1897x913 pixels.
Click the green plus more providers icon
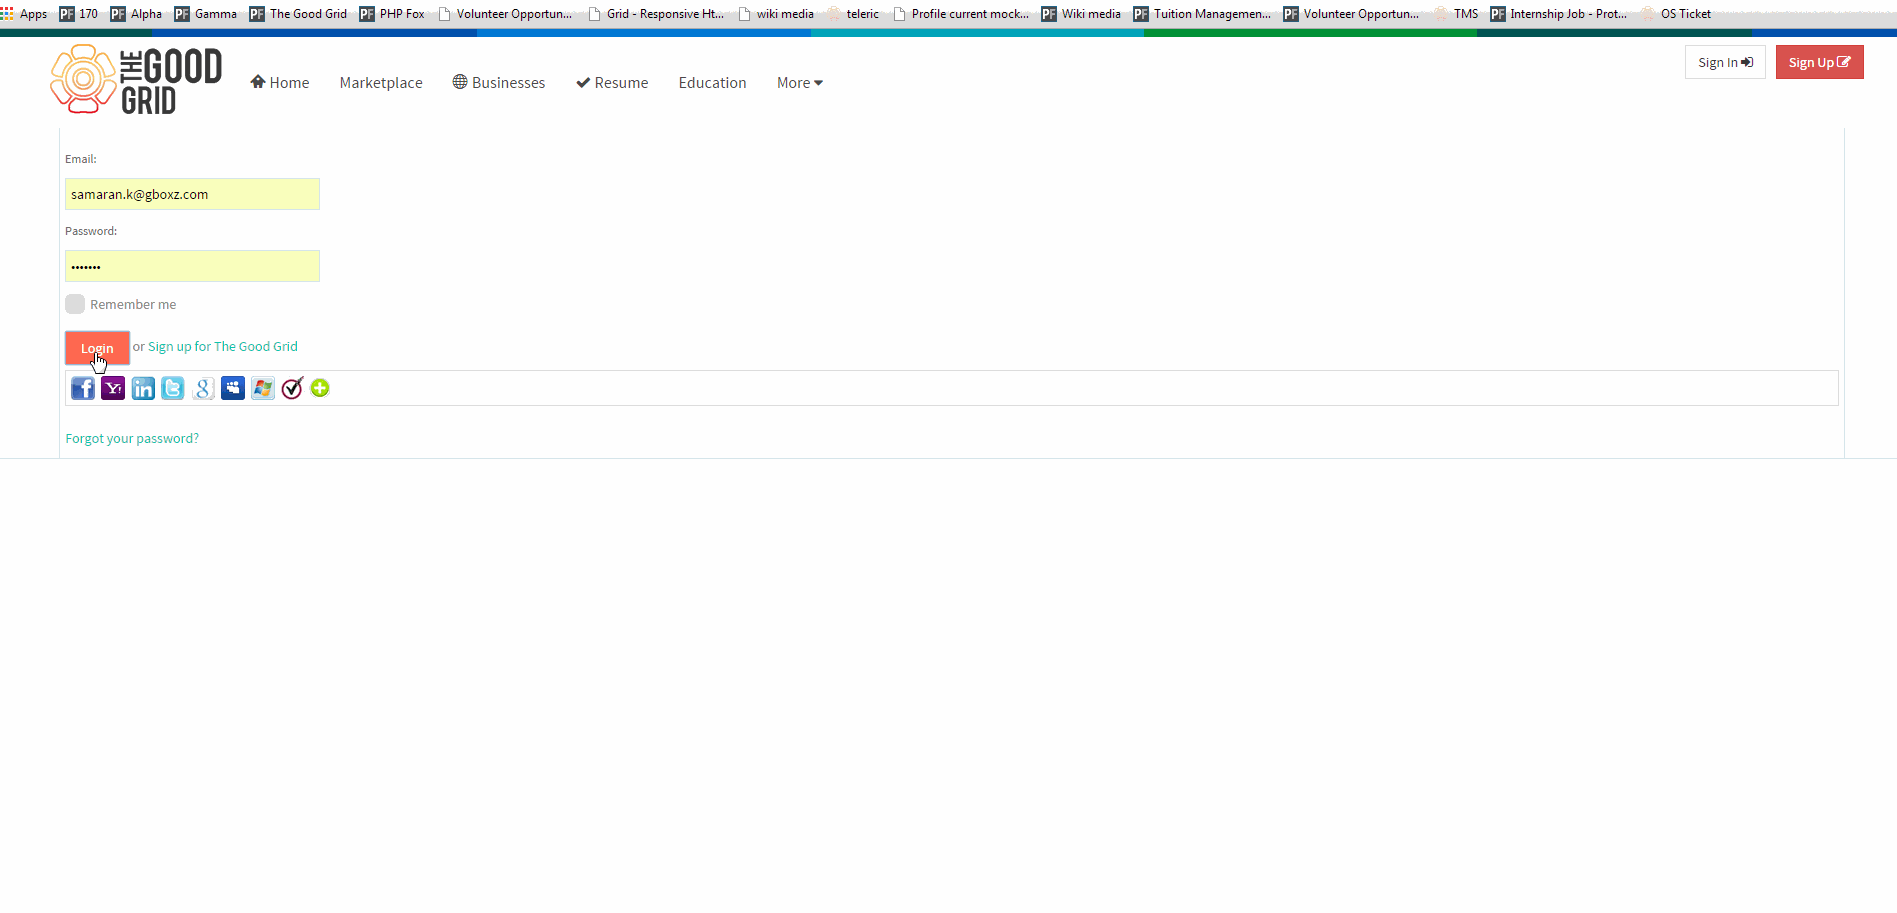pos(320,388)
